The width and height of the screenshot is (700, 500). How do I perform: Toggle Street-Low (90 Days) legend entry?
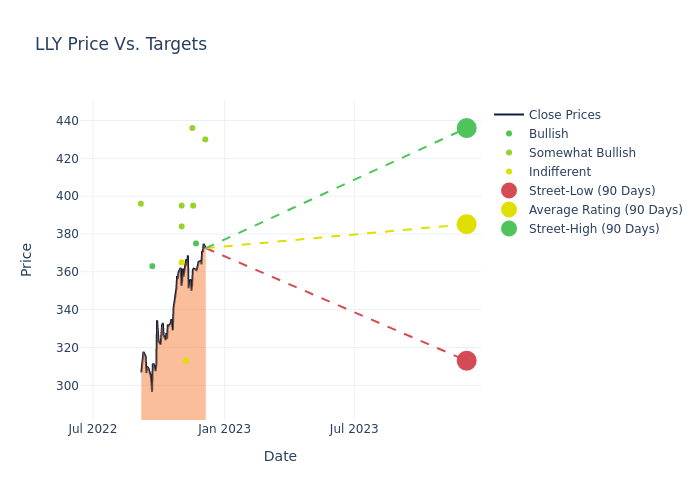point(591,191)
